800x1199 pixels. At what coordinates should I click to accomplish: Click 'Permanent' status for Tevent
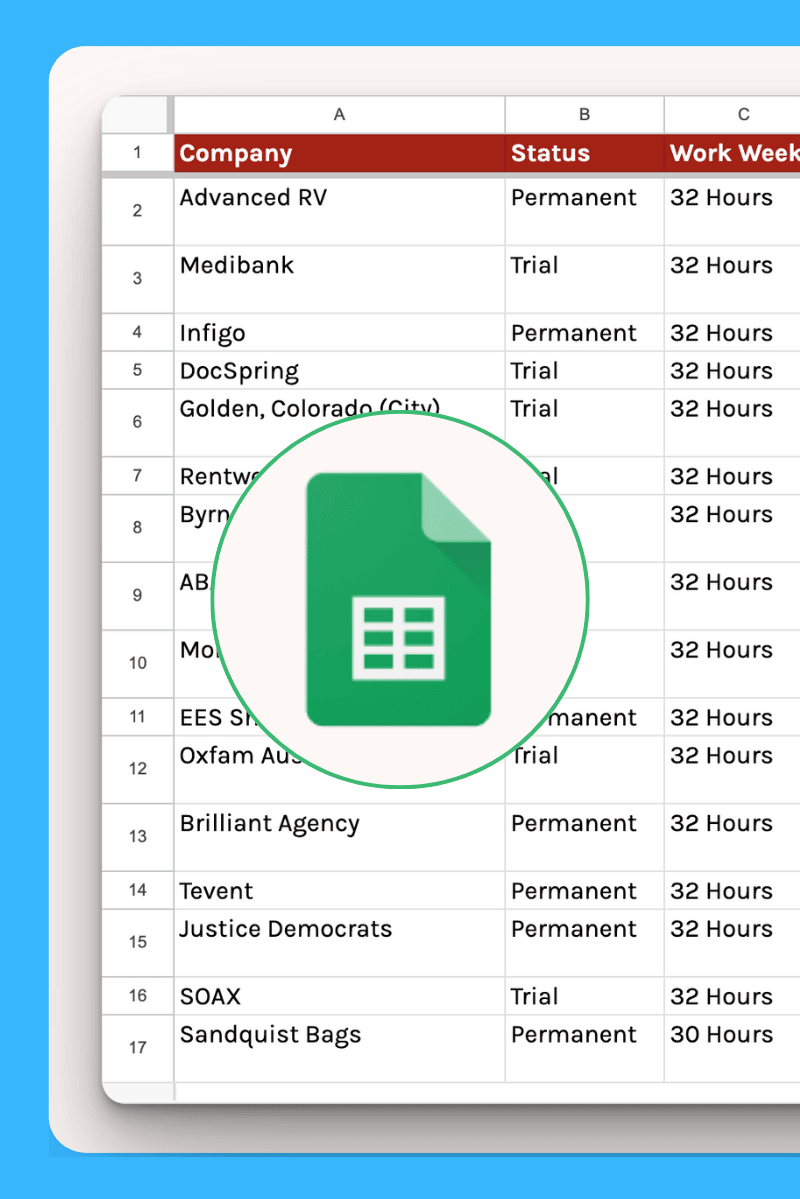[584, 890]
